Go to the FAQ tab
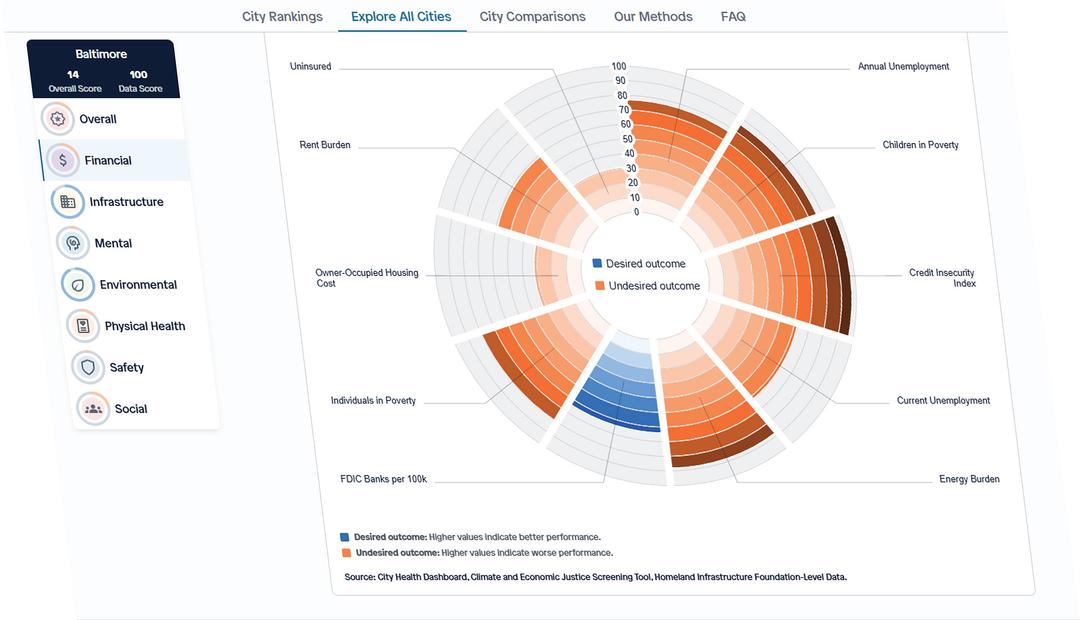Image resolution: width=1080 pixels, height=620 pixels. (x=733, y=17)
